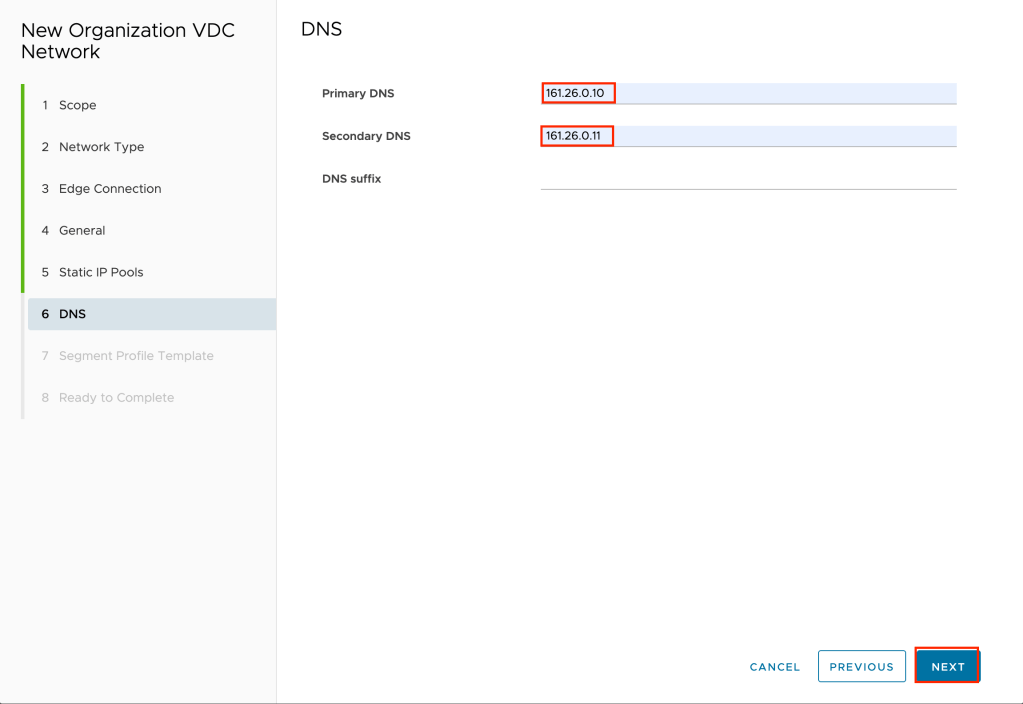Viewport: 1023px width, 704px height.
Task: Click the green progress bar beside completed steps
Action: 22,188
